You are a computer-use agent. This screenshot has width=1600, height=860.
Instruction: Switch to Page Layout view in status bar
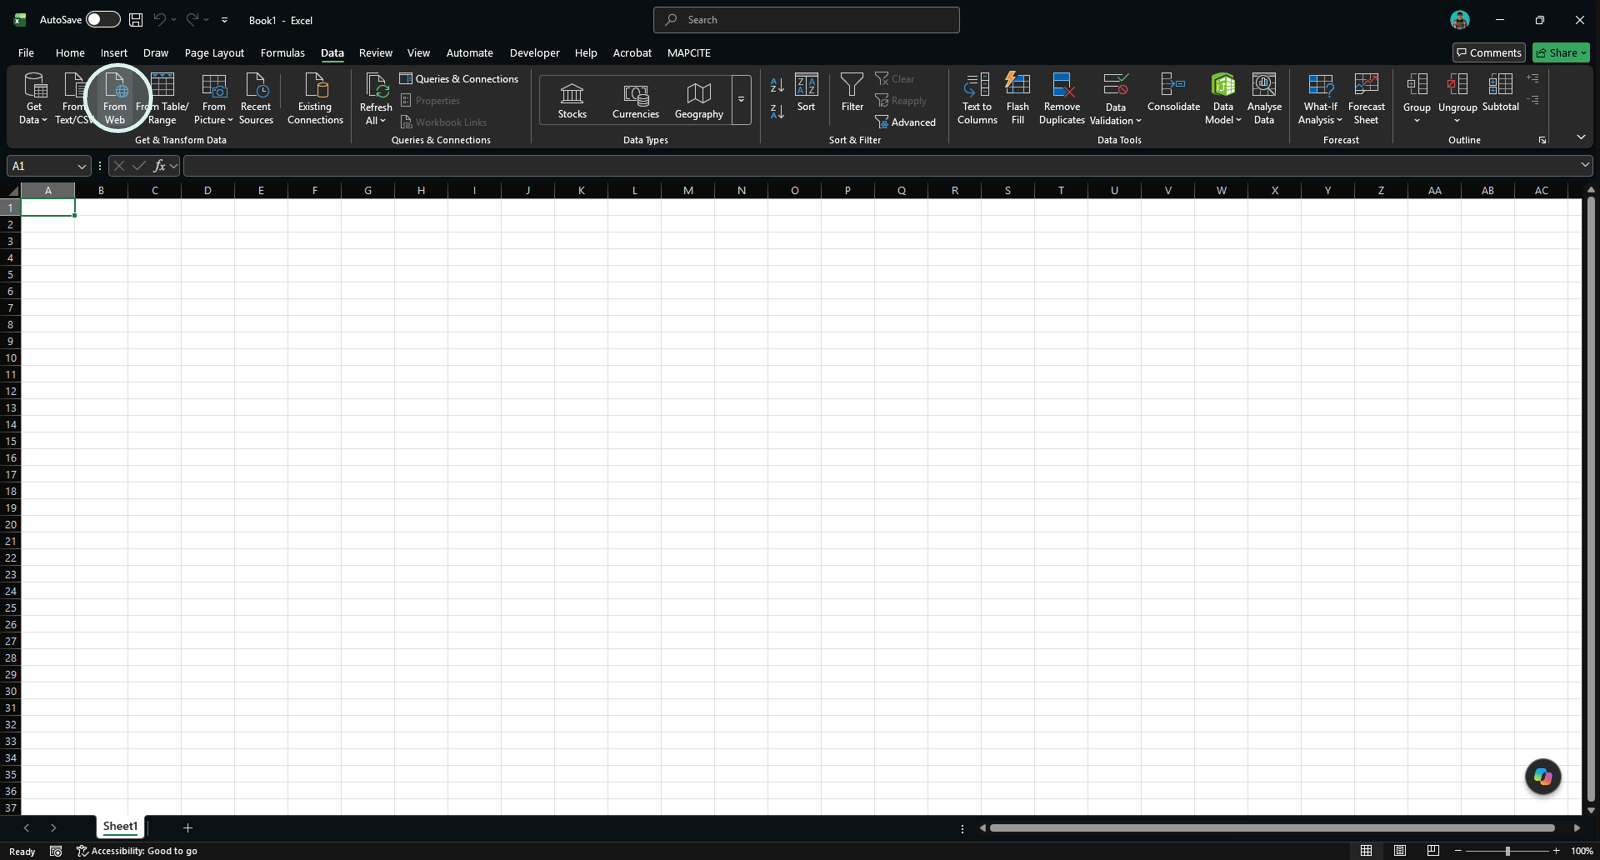pyautogui.click(x=1400, y=851)
